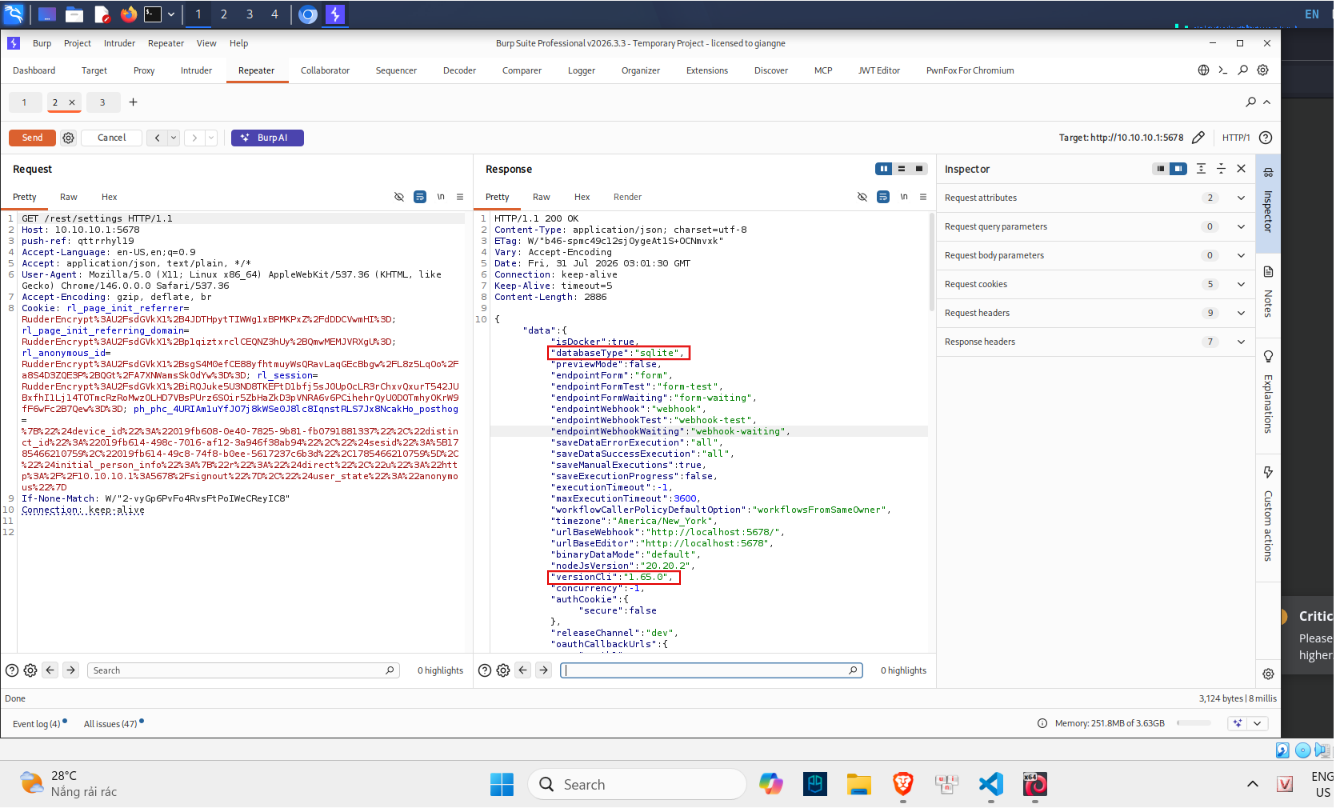Set Inspector to right-docked layout toggle
Image resolution: width=1334 pixels, height=808 pixels.
(x=1178, y=169)
